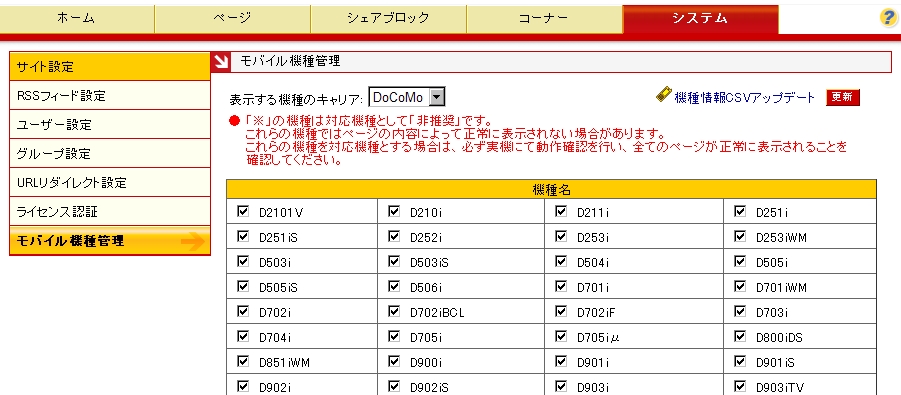This screenshot has height=395, width=901.
Task: Toggle the D701i checkbox
Action: (561, 286)
